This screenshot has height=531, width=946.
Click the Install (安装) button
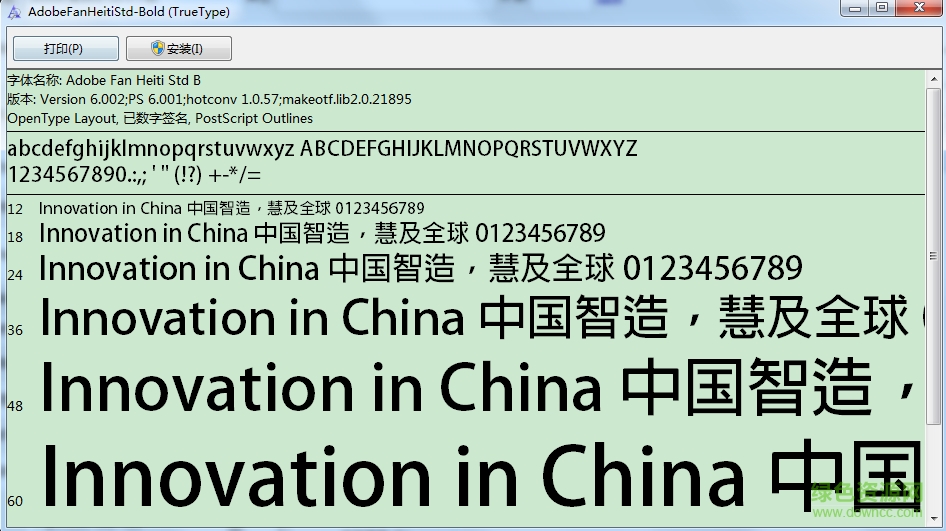tap(179, 49)
